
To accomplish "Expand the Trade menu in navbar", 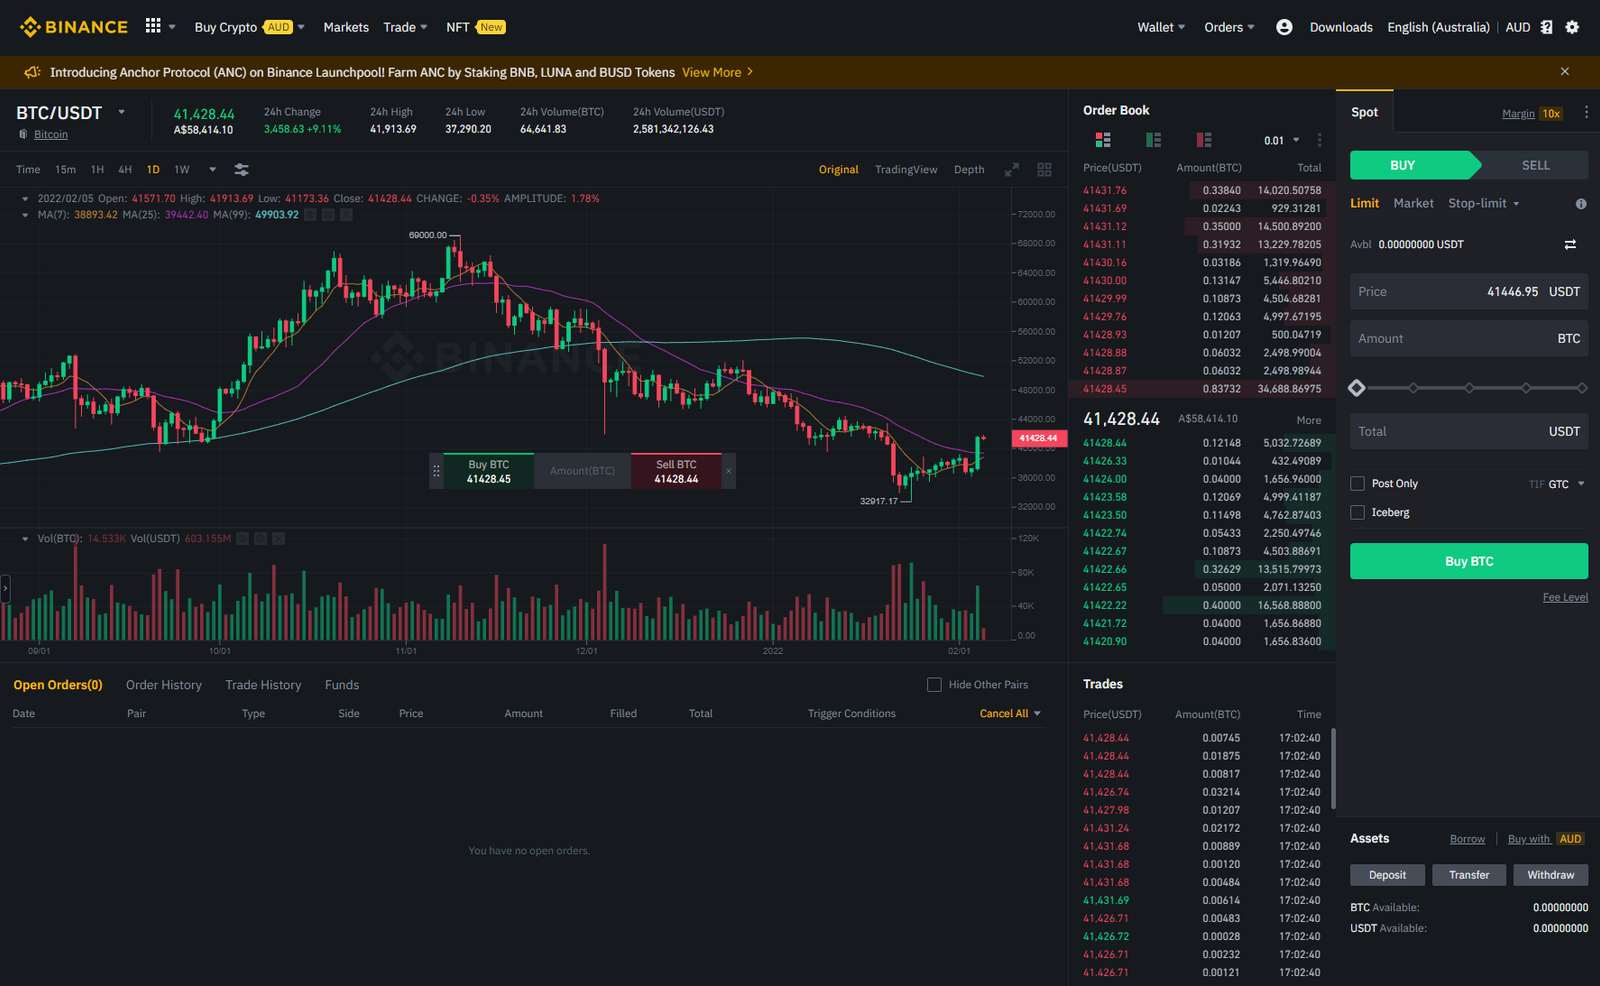I will [405, 27].
